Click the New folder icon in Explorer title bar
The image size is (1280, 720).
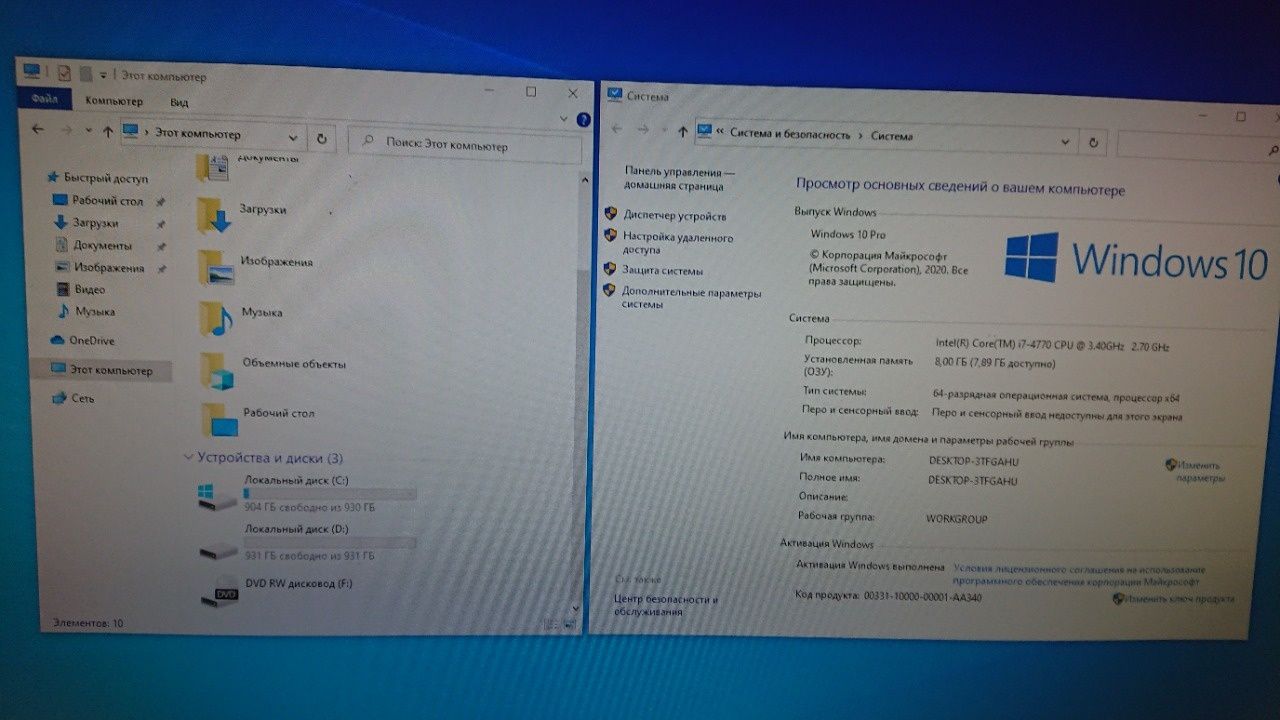(x=86, y=74)
